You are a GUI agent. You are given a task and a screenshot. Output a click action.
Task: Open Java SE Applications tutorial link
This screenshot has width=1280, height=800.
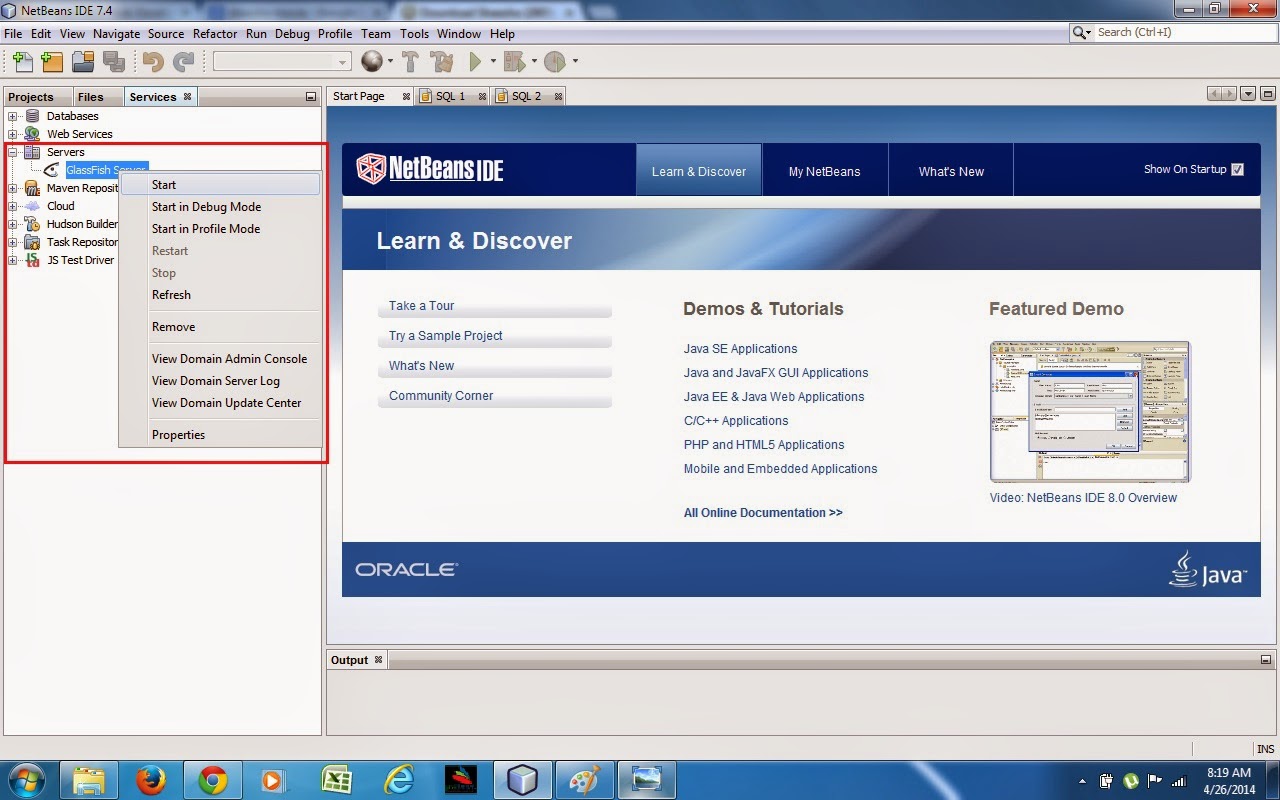[x=740, y=349]
